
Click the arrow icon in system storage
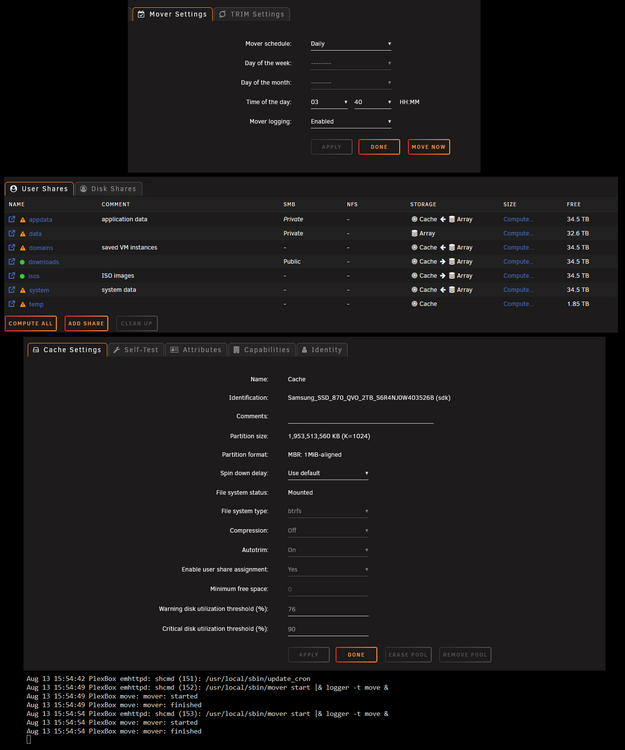443,290
